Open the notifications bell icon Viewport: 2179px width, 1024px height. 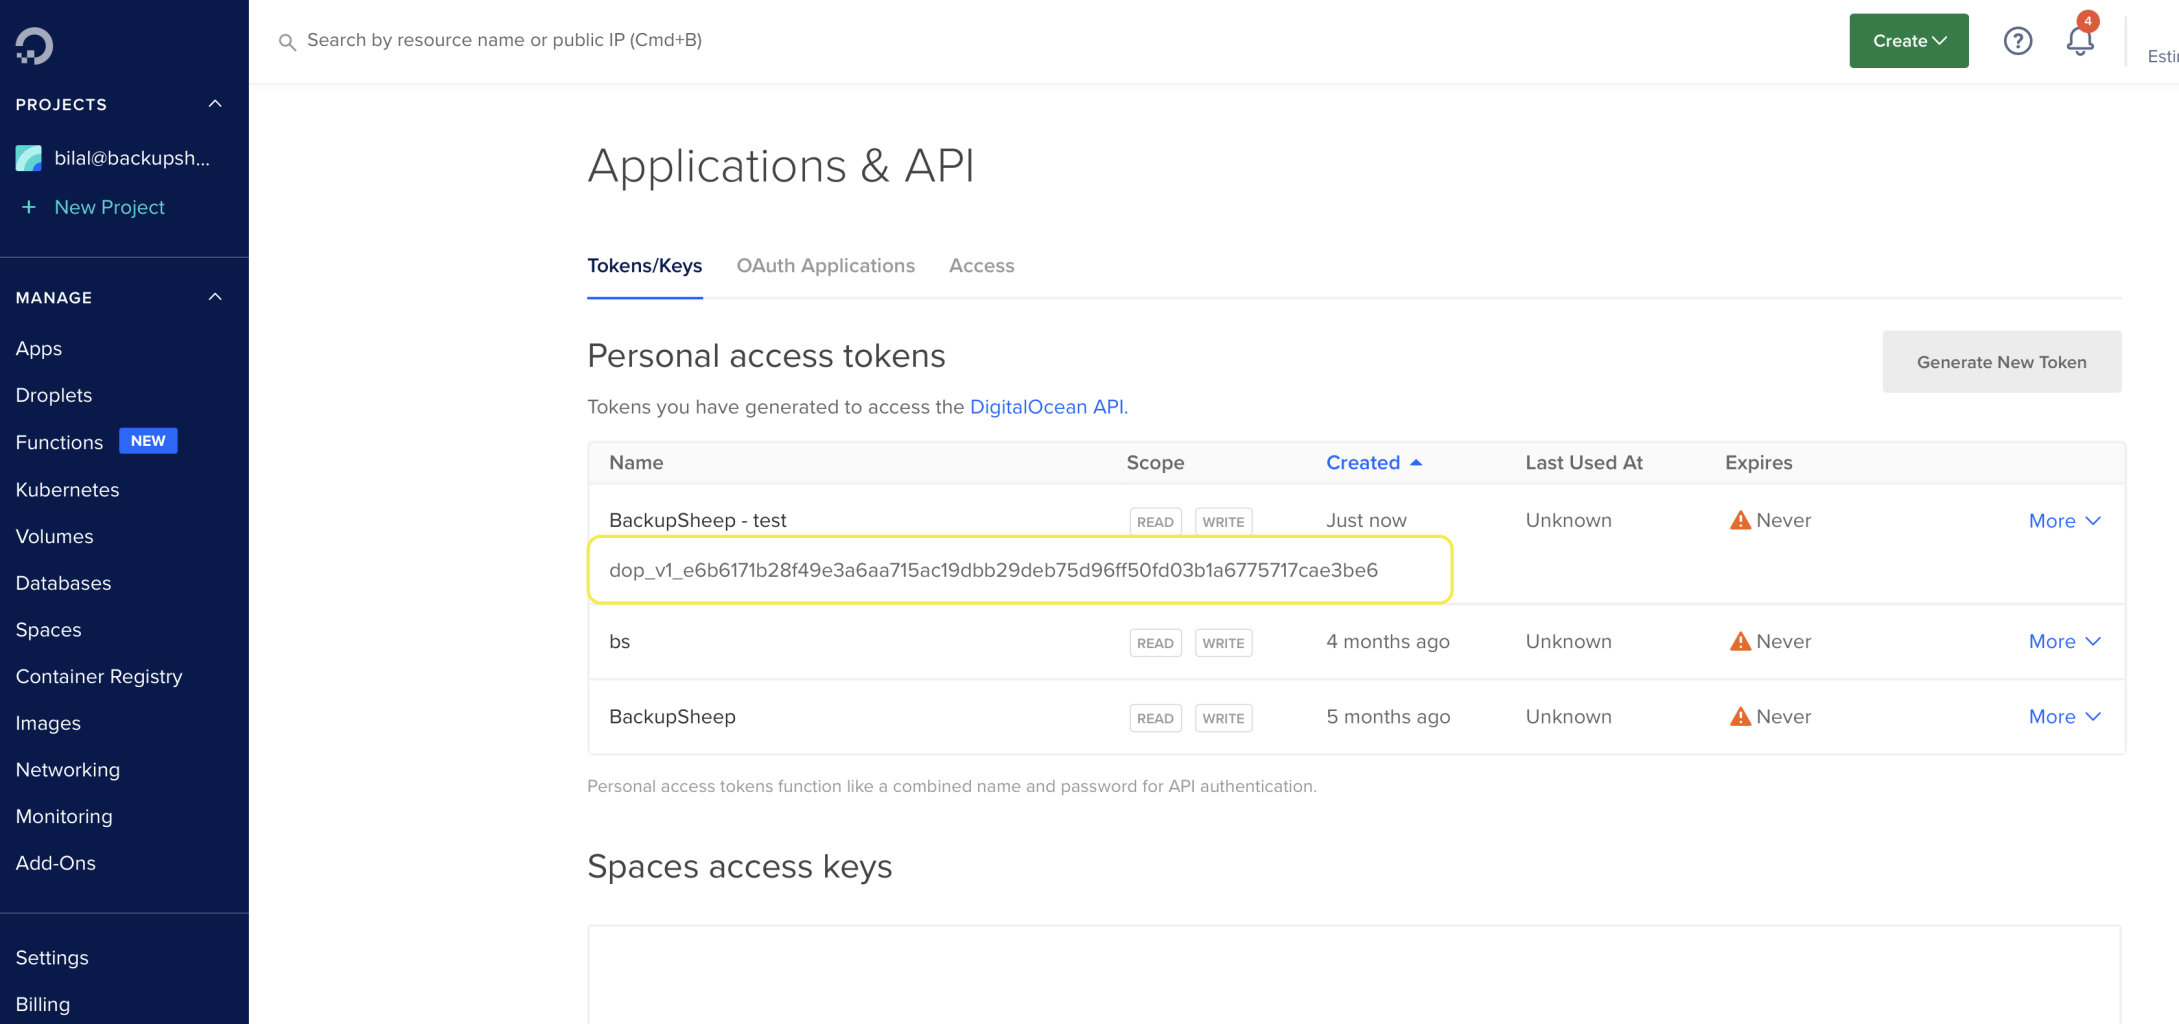click(x=2080, y=41)
